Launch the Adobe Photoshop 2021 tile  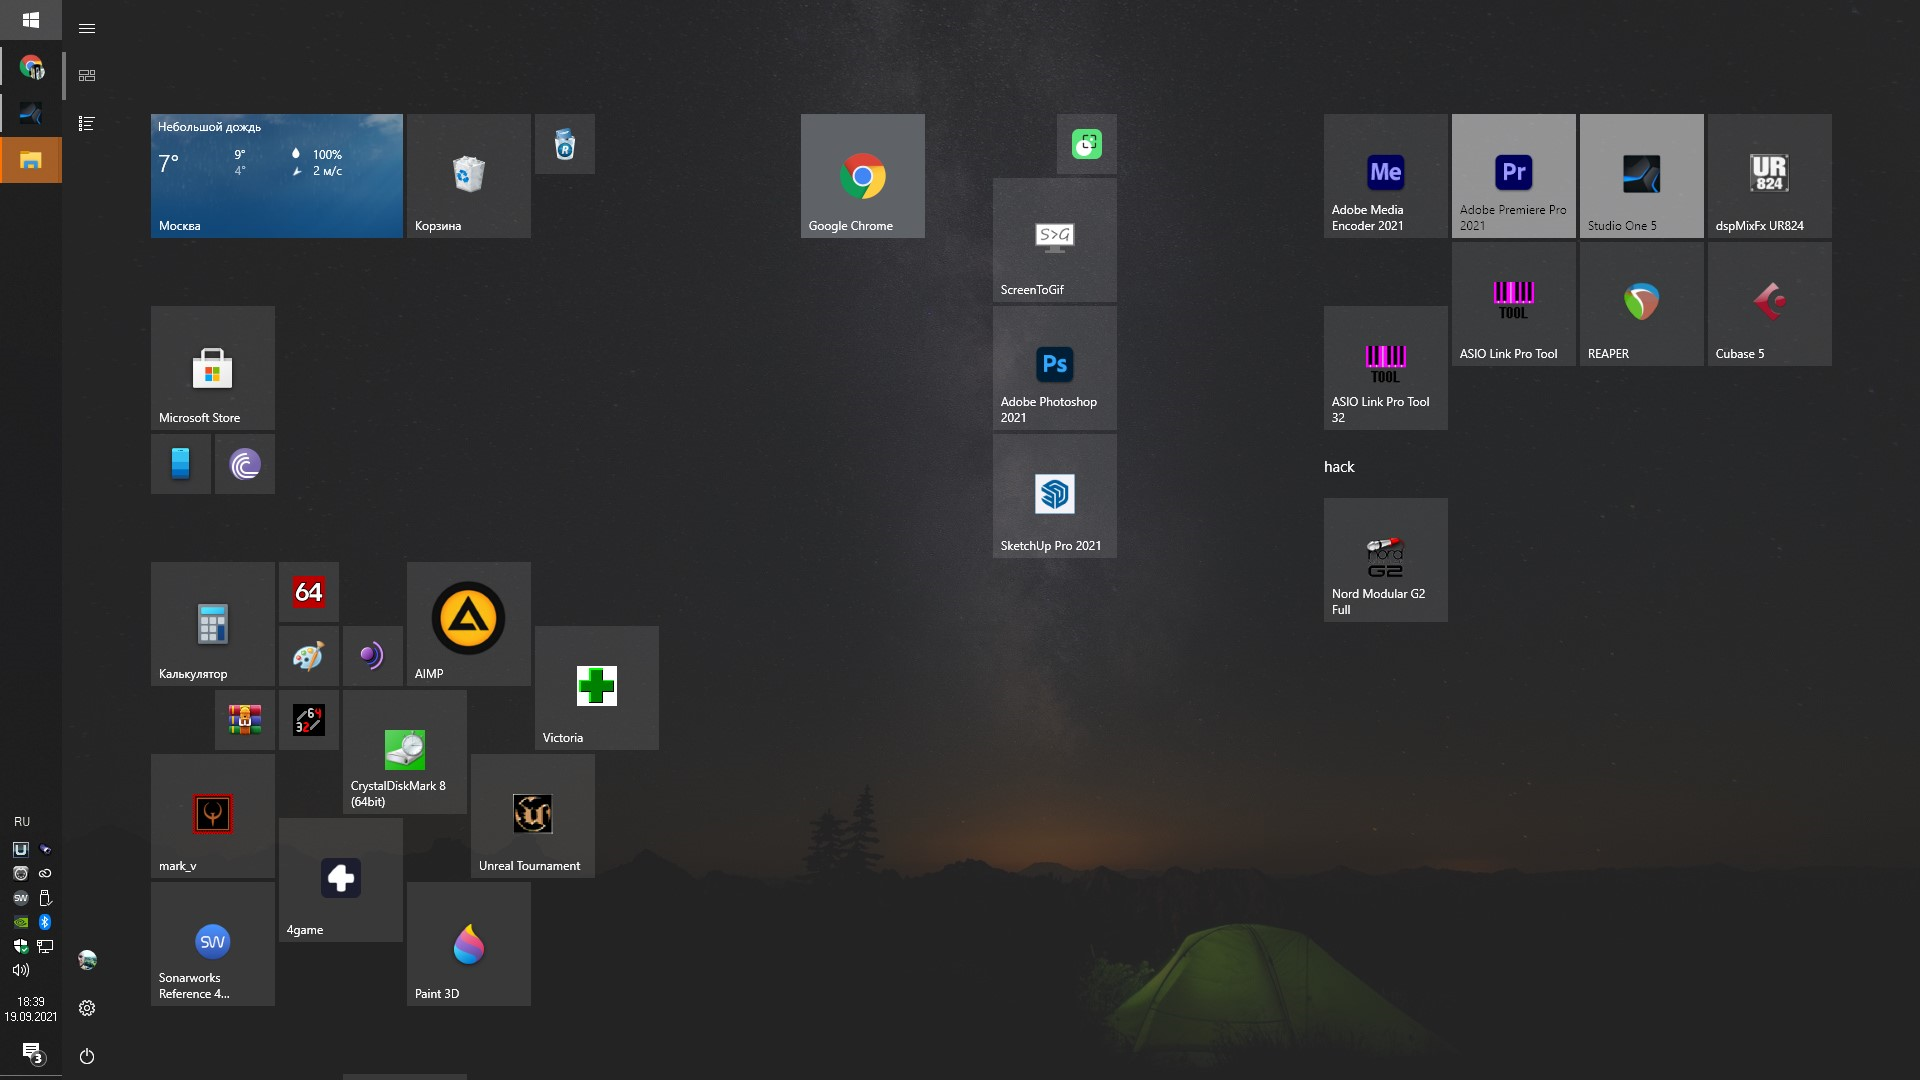click(x=1054, y=368)
